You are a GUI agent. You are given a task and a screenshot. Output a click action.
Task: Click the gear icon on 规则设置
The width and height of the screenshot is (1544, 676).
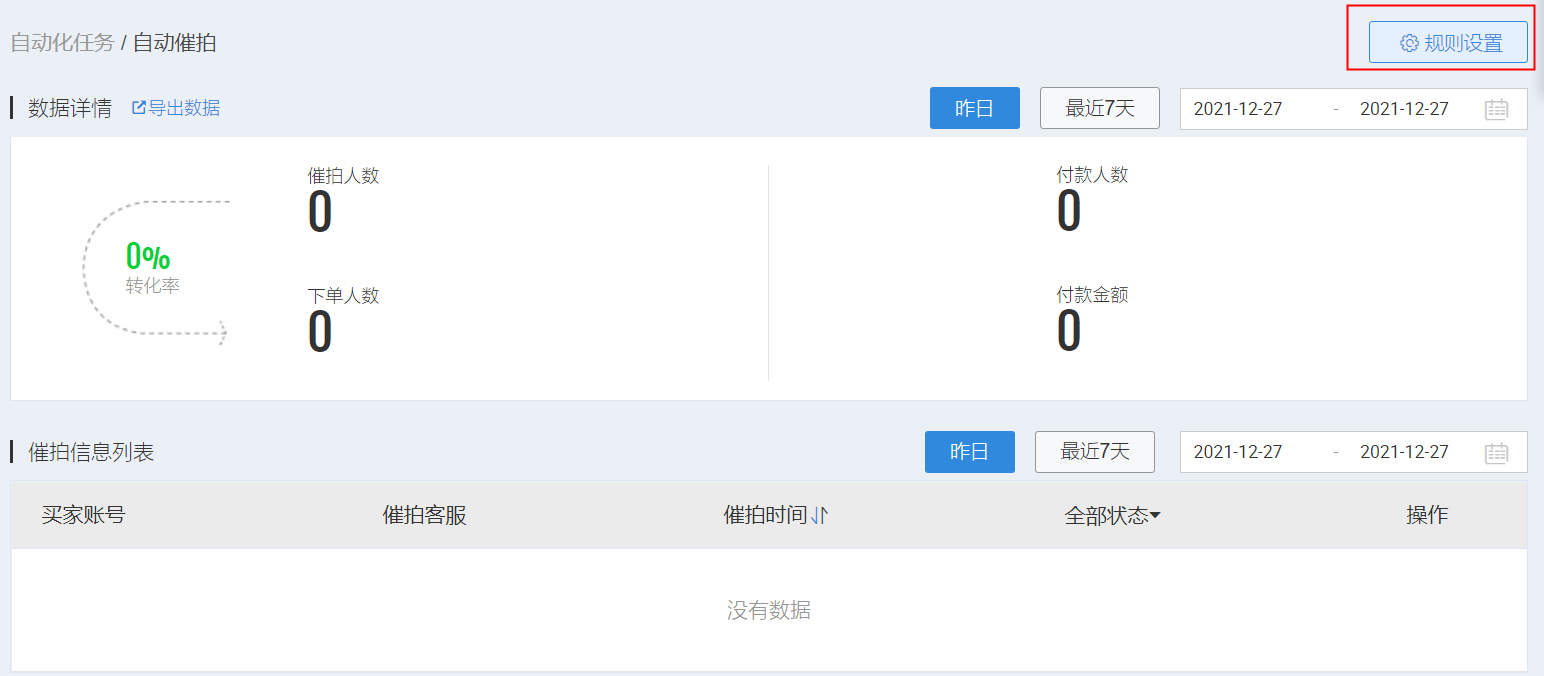pos(1409,43)
